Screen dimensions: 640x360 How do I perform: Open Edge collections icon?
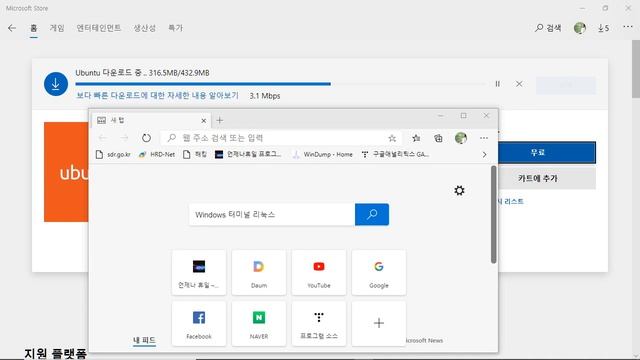438,138
